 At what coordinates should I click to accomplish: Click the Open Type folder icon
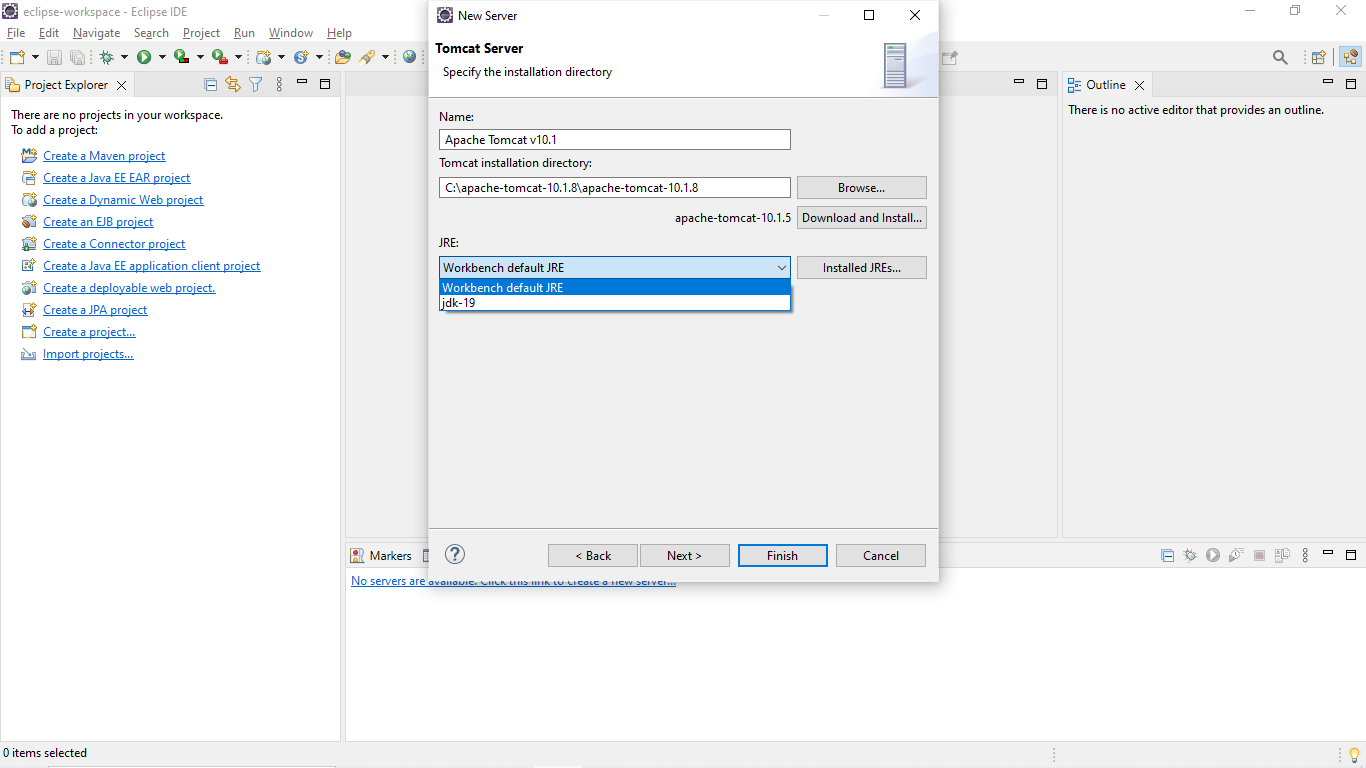[343, 57]
